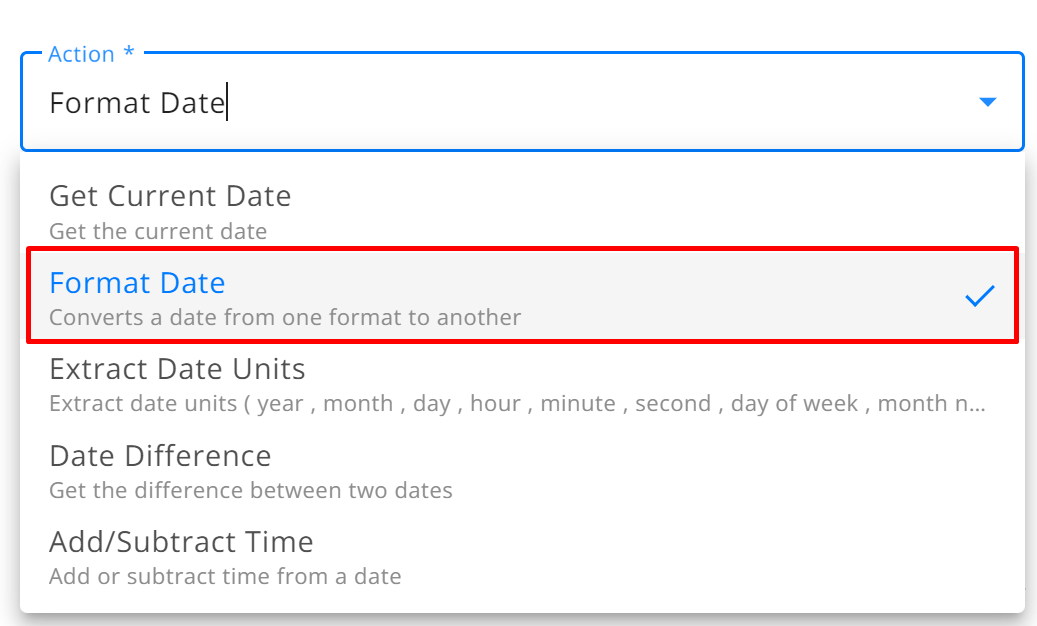The image size is (1037, 626).
Task: Select the highlighted Format Date option
Action: 522,295
